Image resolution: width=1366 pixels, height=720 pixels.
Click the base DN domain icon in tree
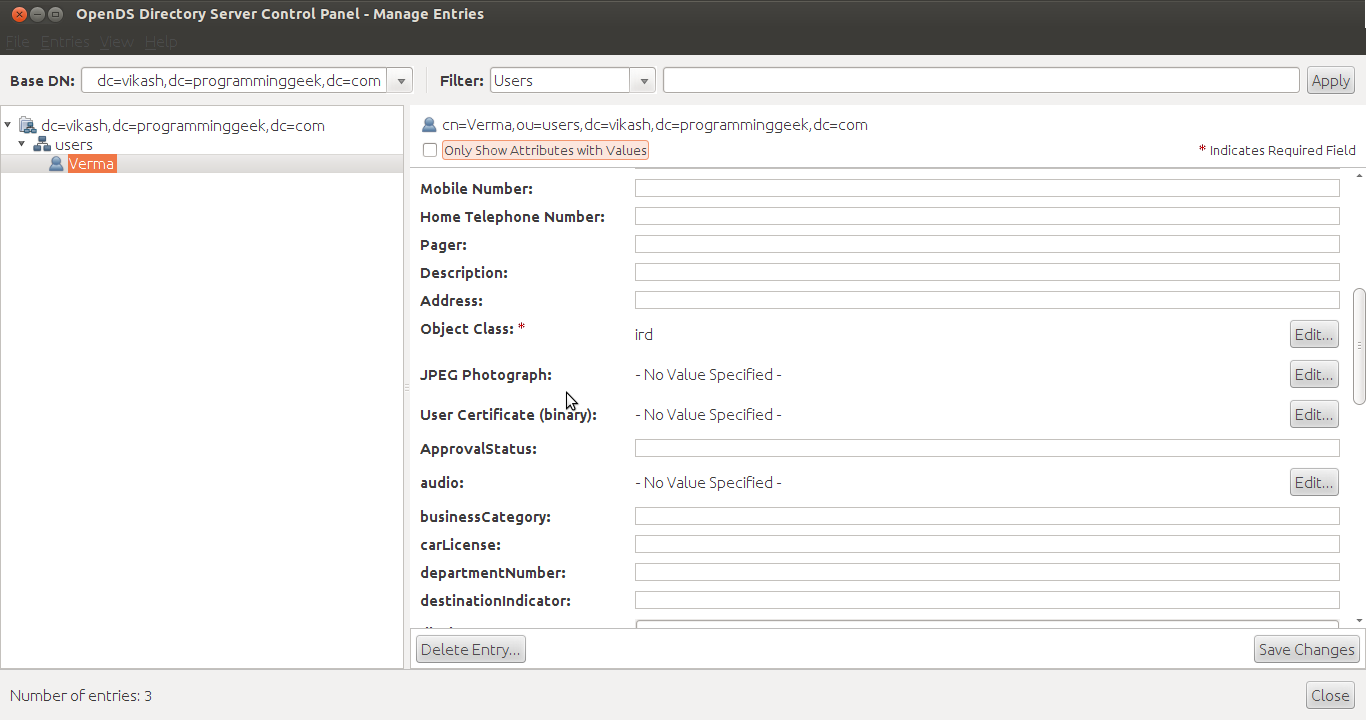pos(28,126)
